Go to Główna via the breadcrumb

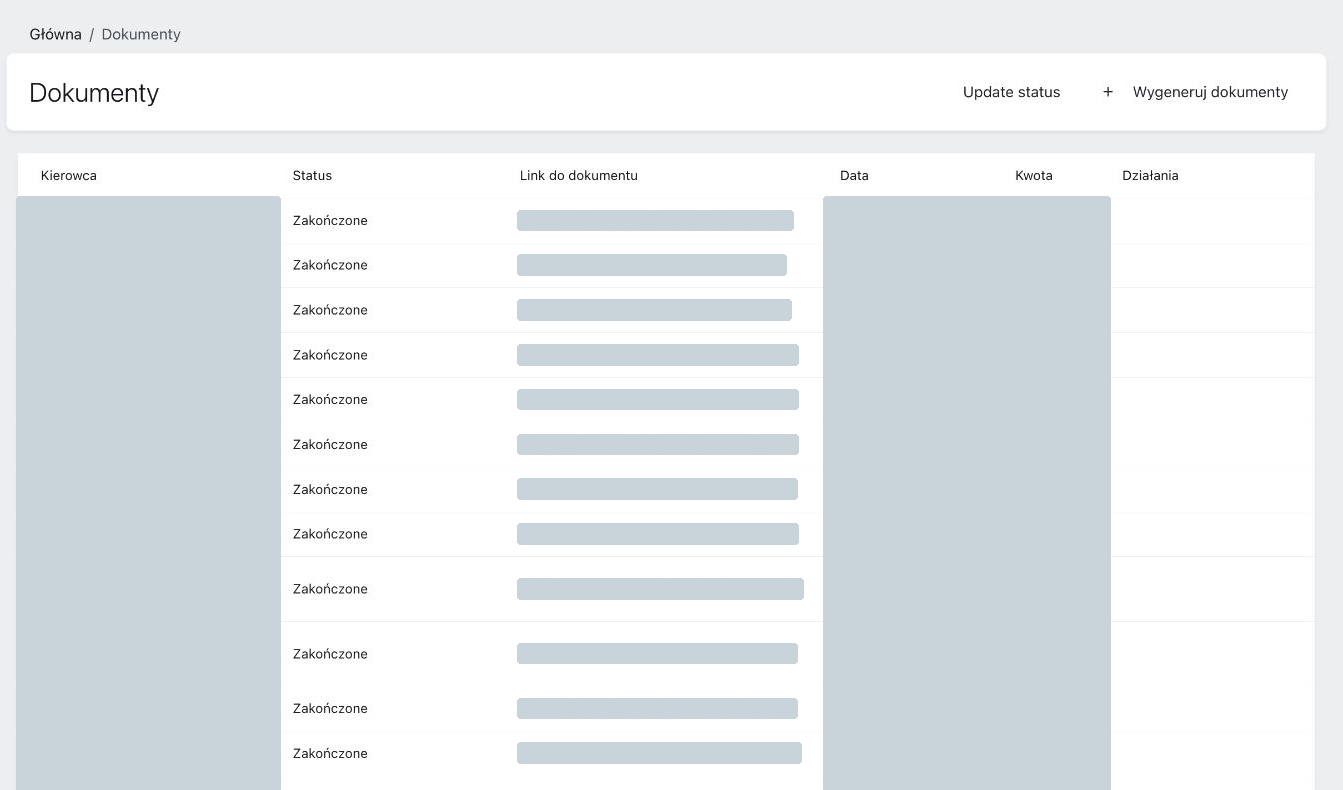click(x=56, y=34)
